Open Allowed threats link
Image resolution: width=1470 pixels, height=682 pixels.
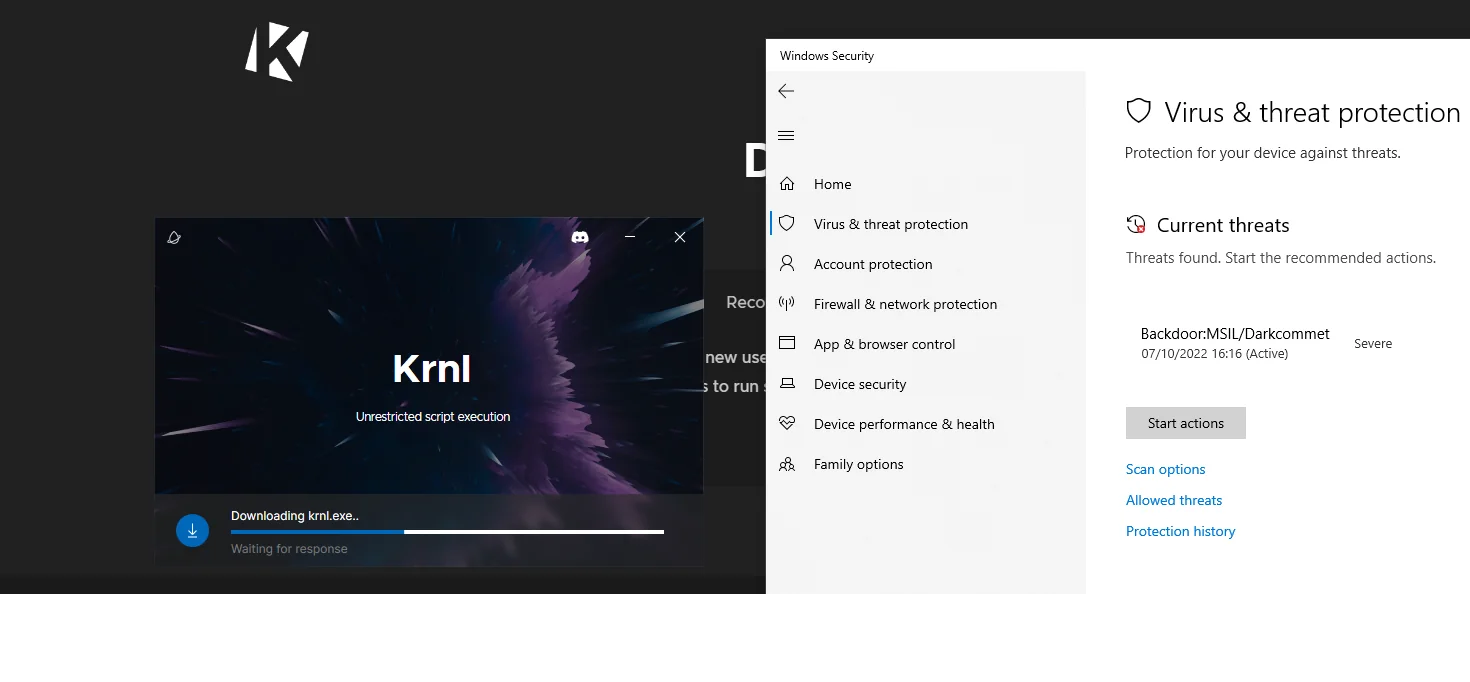pyautogui.click(x=1174, y=500)
